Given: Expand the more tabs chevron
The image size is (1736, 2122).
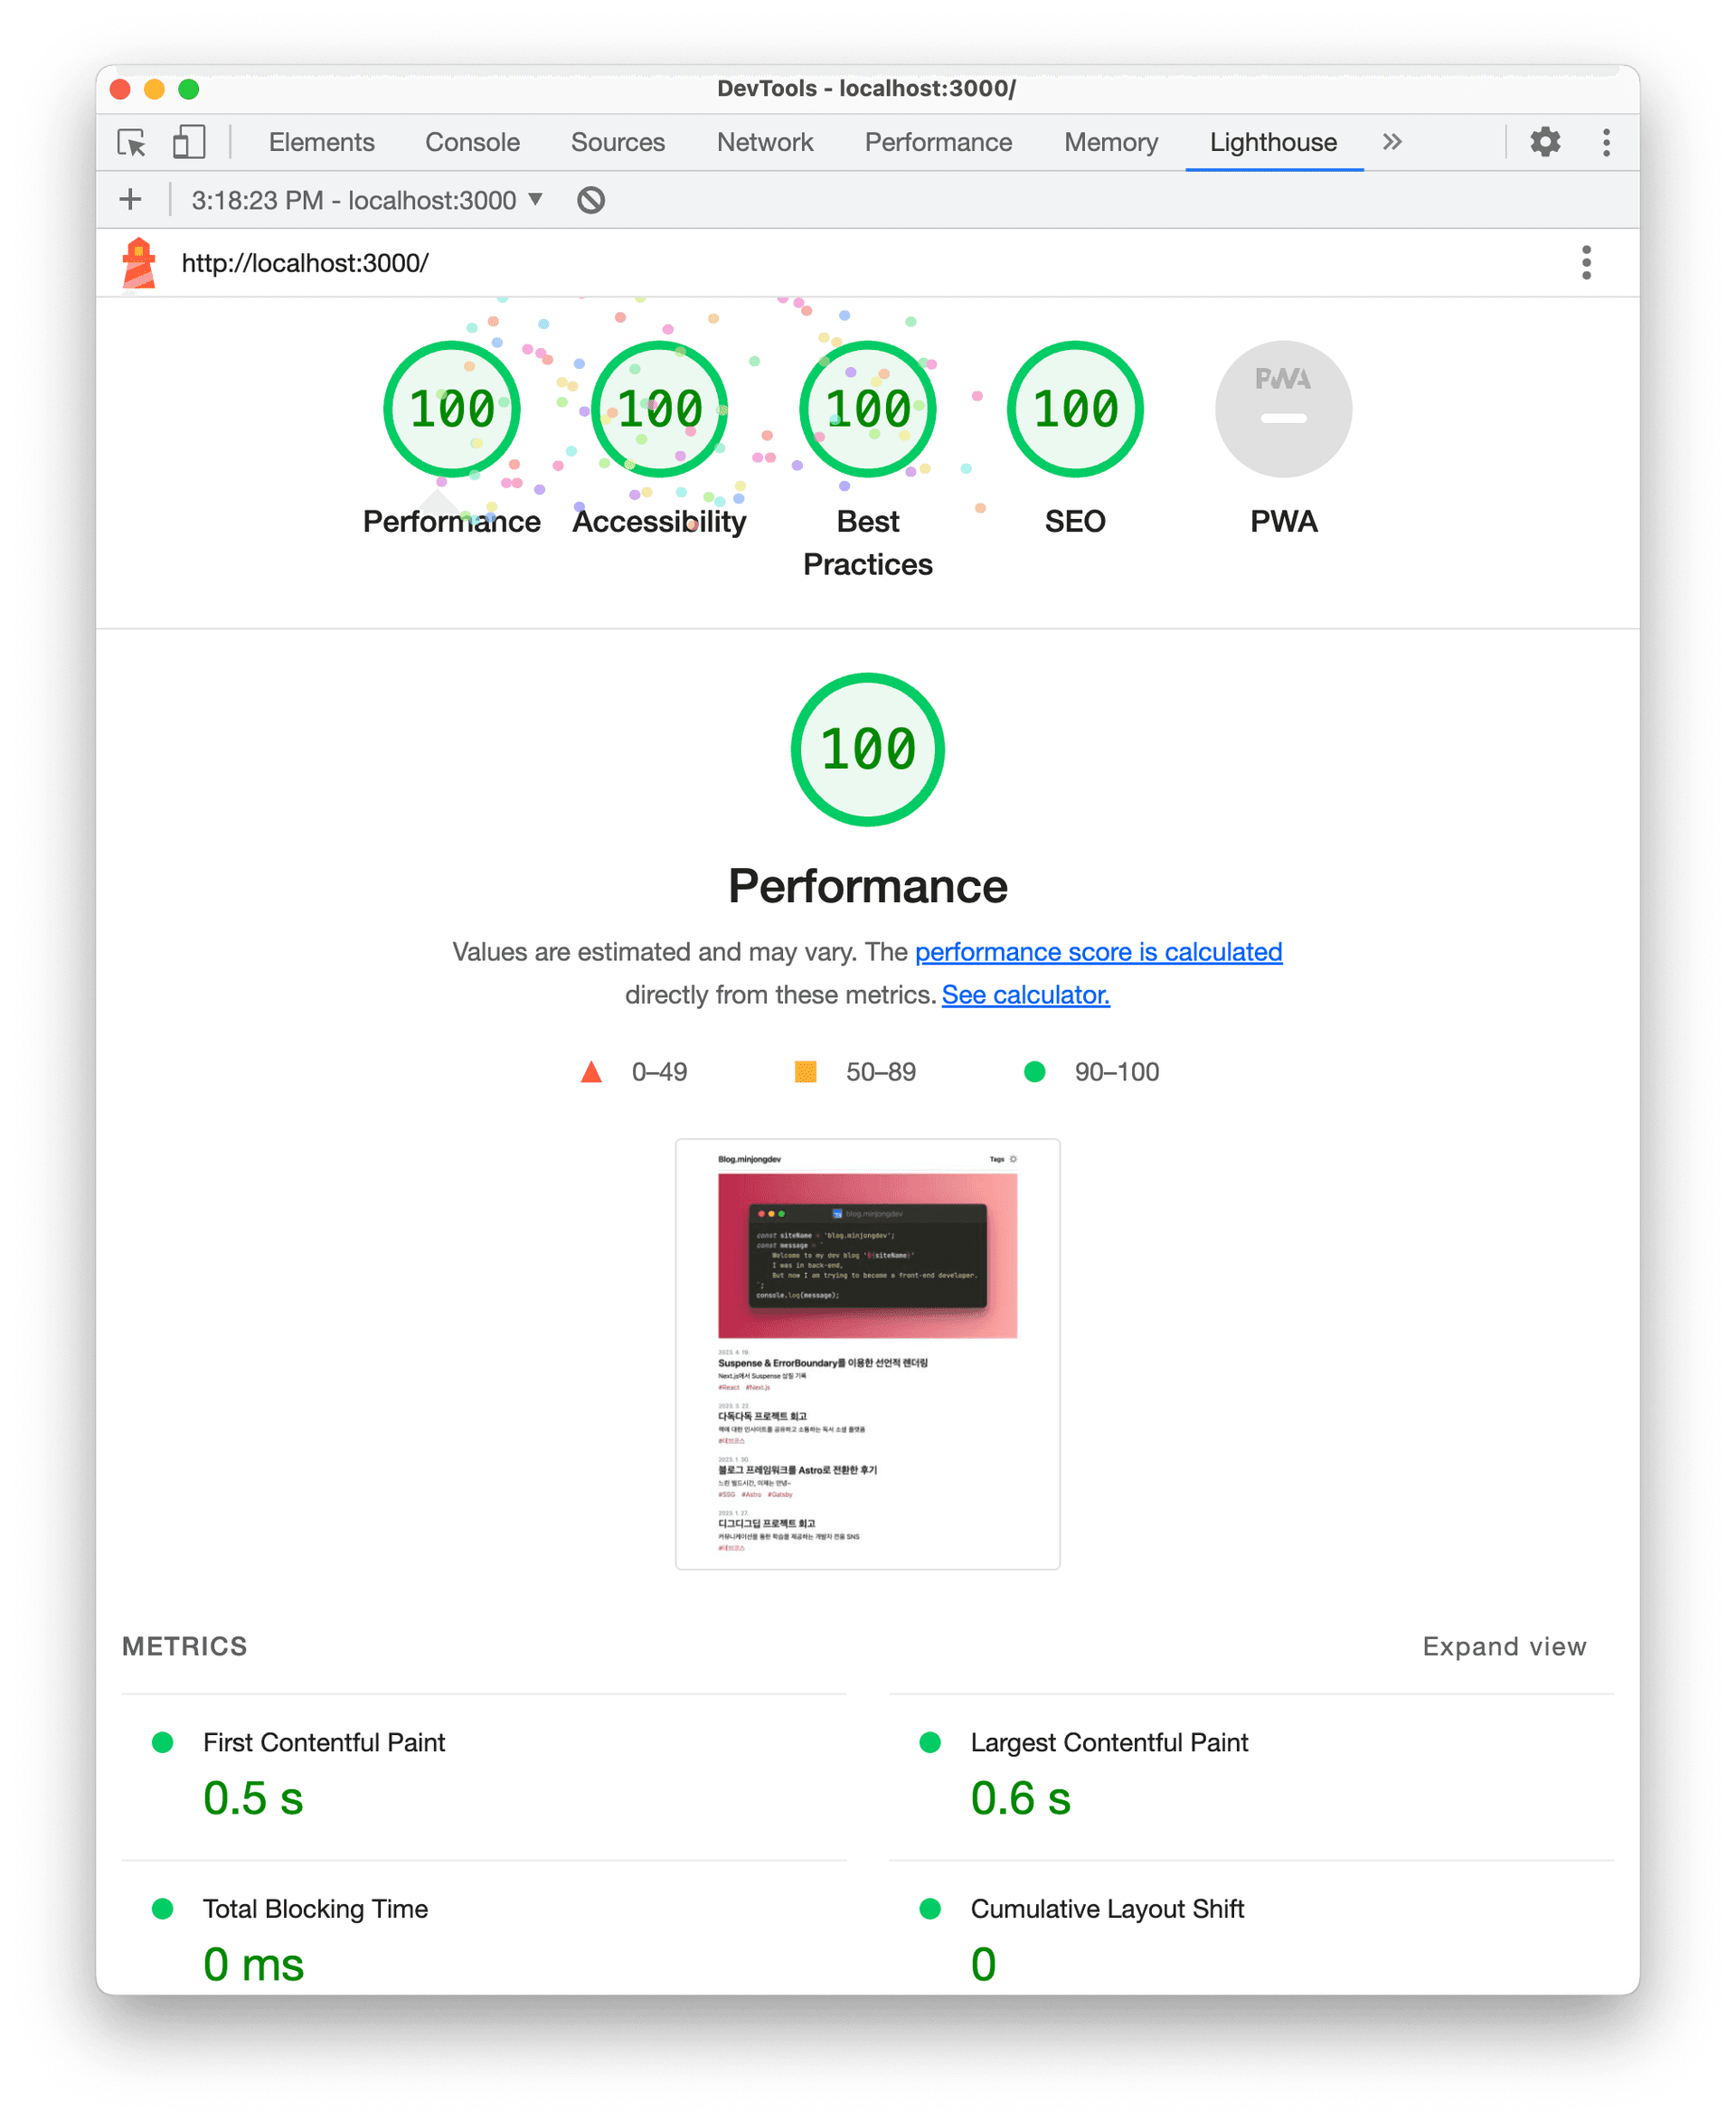Looking at the screenshot, I should 1392,142.
